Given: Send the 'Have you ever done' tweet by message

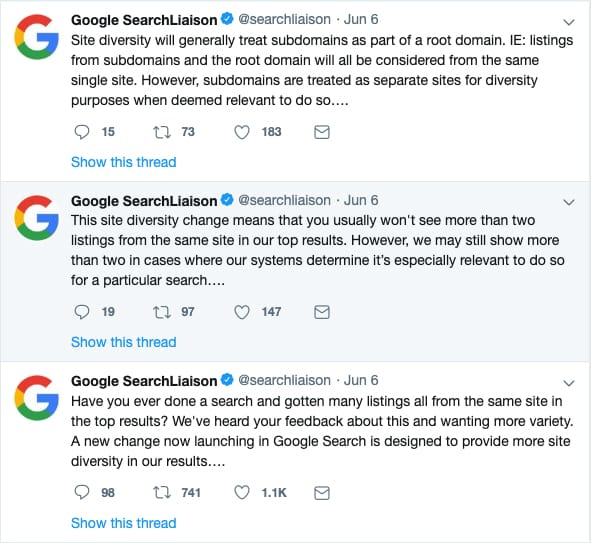Looking at the screenshot, I should point(322,493).
